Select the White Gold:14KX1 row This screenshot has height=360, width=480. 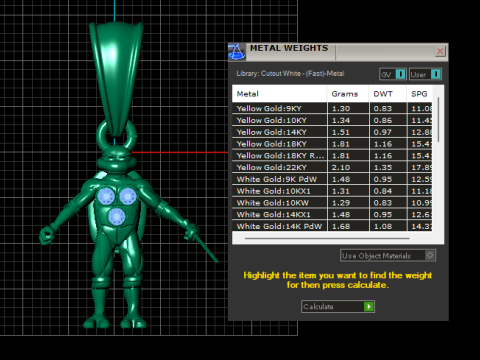(x=332, y=214)
